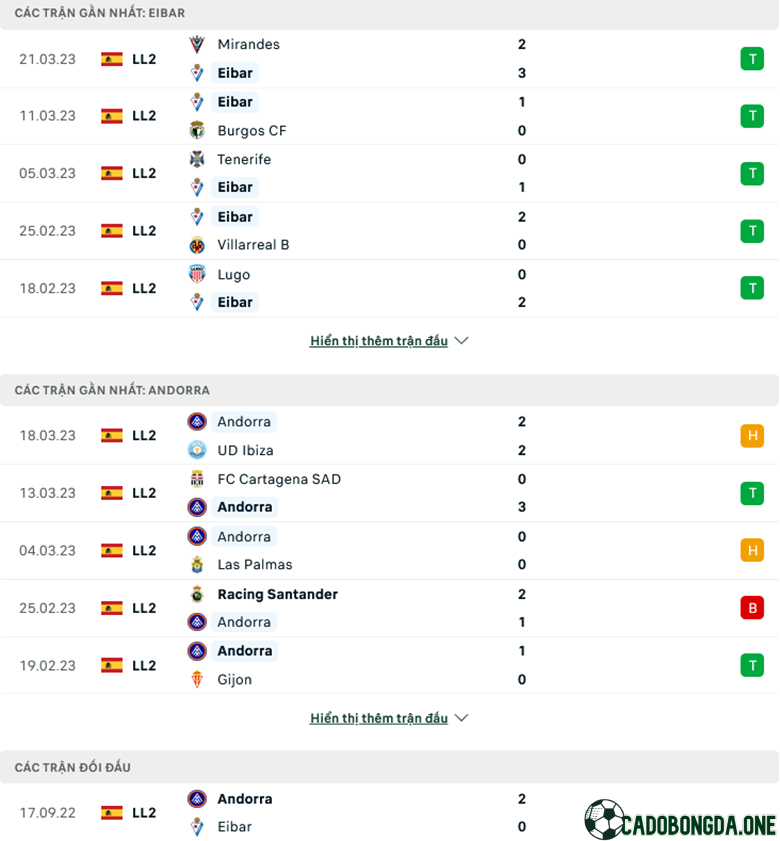
Task: Click the Villarreal B yellow crest
Action: pos(197,245)
